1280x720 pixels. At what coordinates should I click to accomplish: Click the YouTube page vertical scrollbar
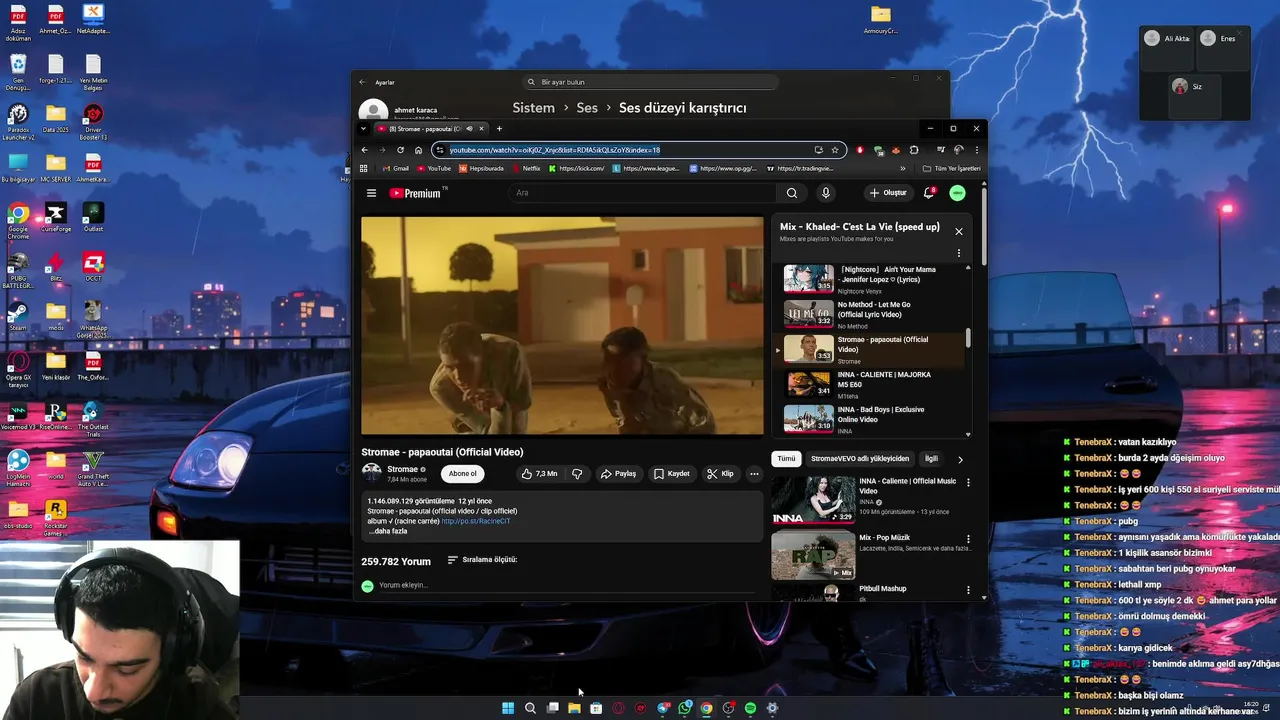coord(984,225)
